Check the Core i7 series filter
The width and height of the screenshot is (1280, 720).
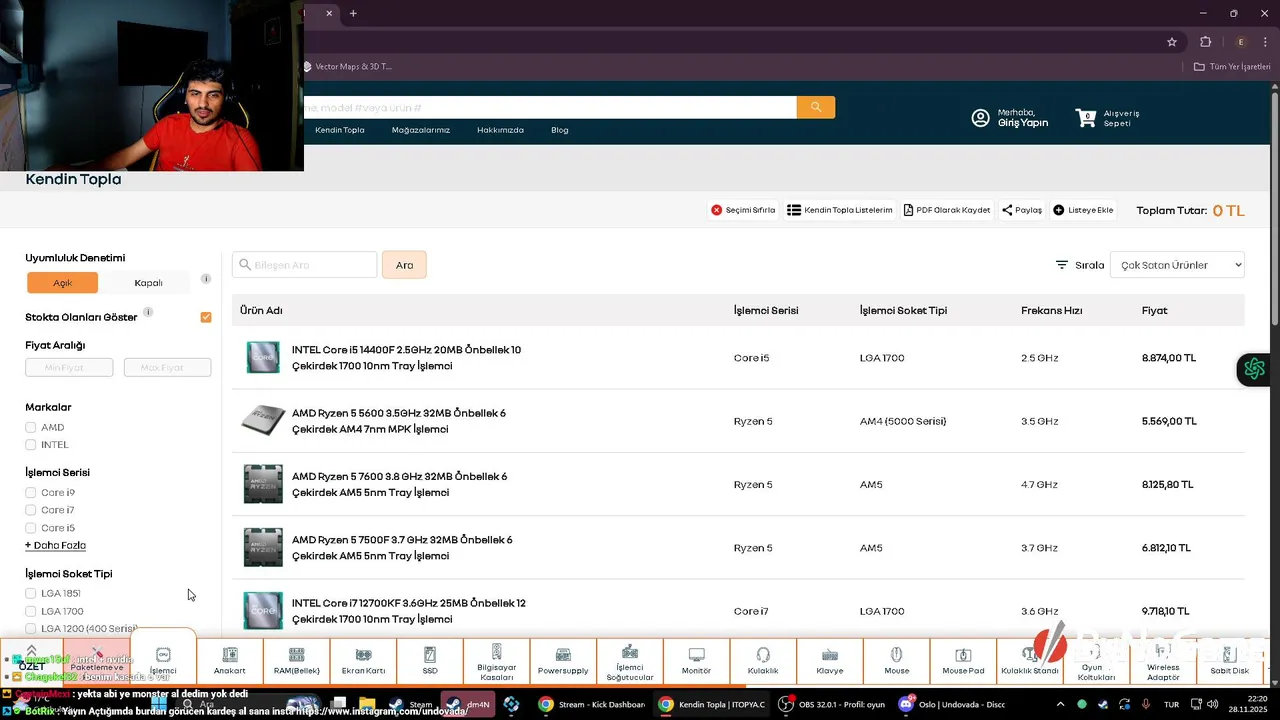[x=31, y=510]
